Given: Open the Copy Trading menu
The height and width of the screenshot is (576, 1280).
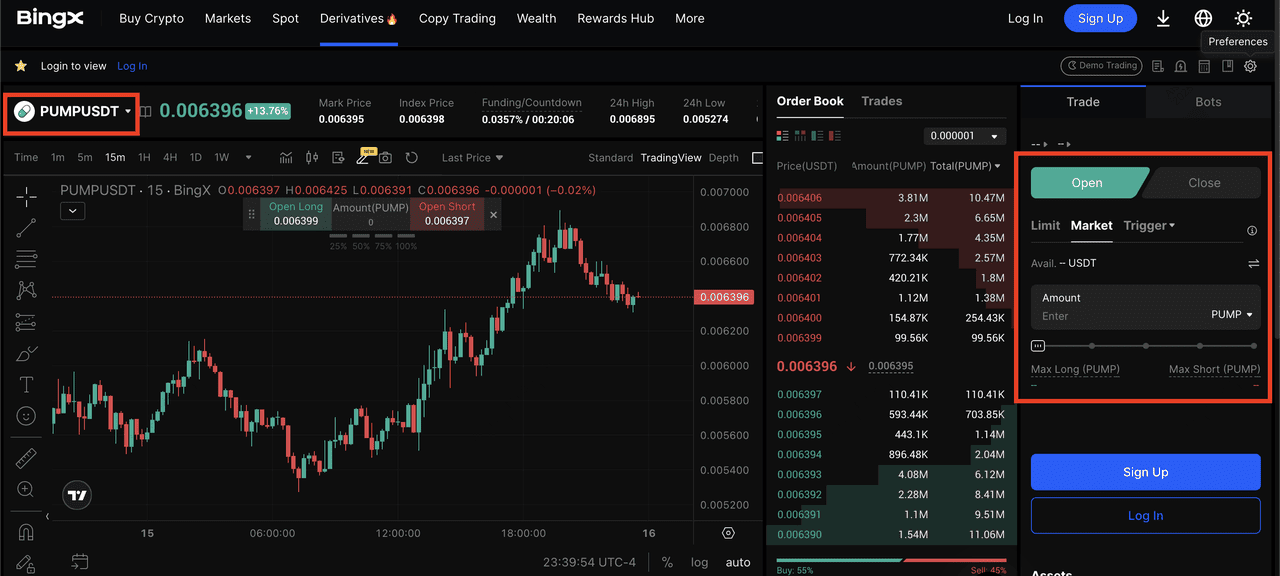Looking at the screenshot, I should pos(457,18).
